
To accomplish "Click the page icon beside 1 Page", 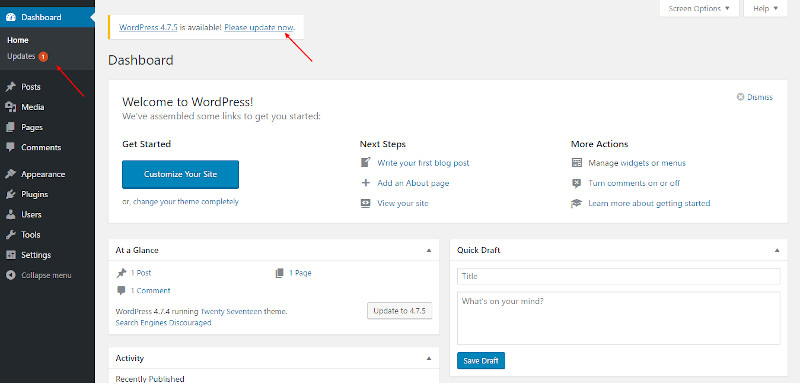I will [280, 273].
